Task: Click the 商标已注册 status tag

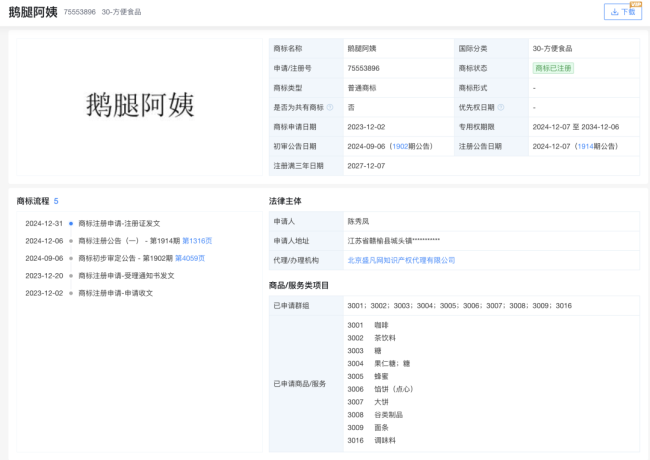Action: click(x=553, y=68)
